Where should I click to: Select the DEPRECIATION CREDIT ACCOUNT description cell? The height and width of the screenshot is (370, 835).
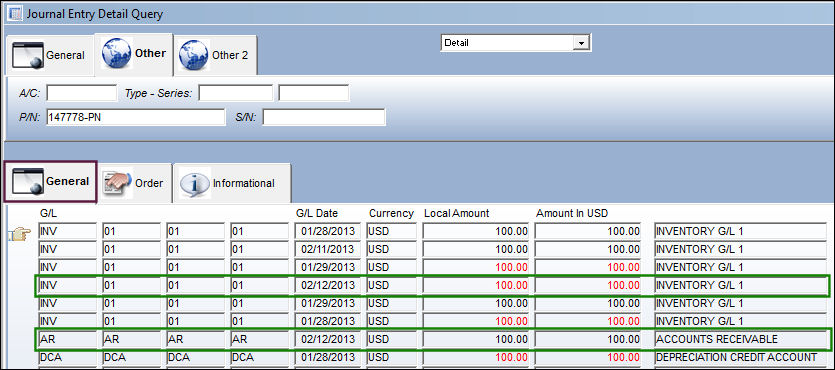point(740,357)
